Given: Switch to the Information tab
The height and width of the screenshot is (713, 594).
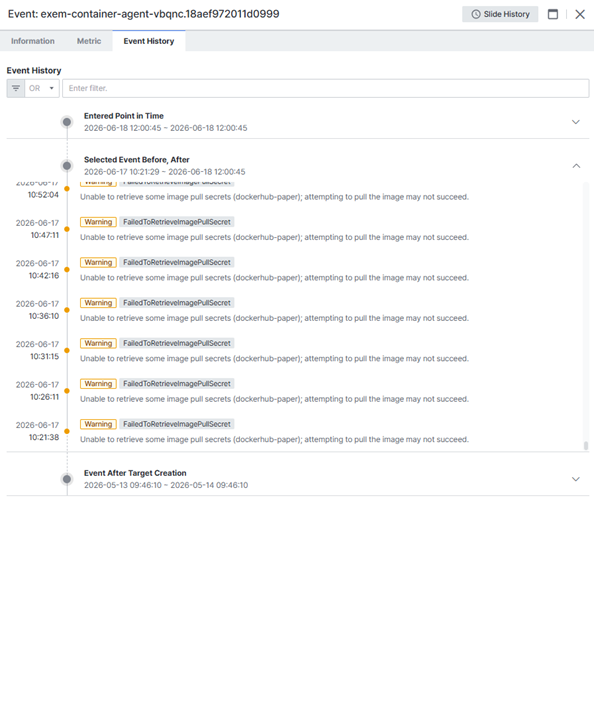Looking at the screenshot, I should (x=33, y=41).
